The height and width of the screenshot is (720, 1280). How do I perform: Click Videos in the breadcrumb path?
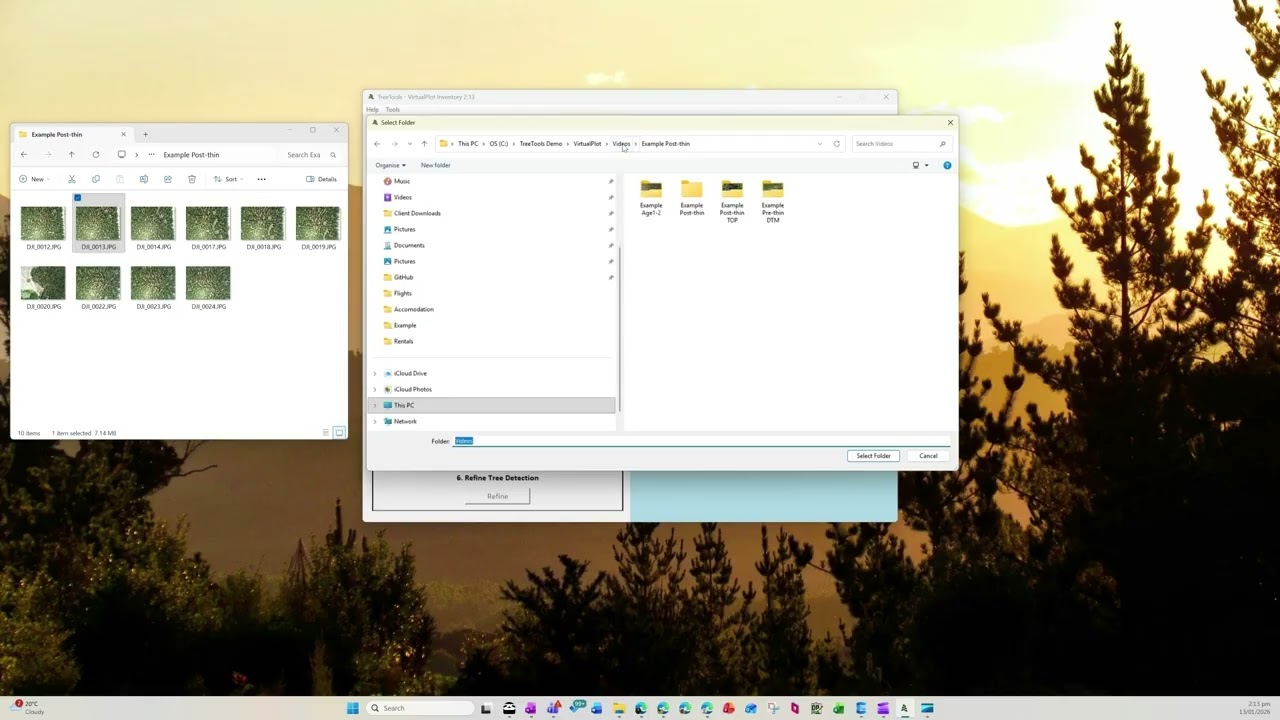(621, 144)
